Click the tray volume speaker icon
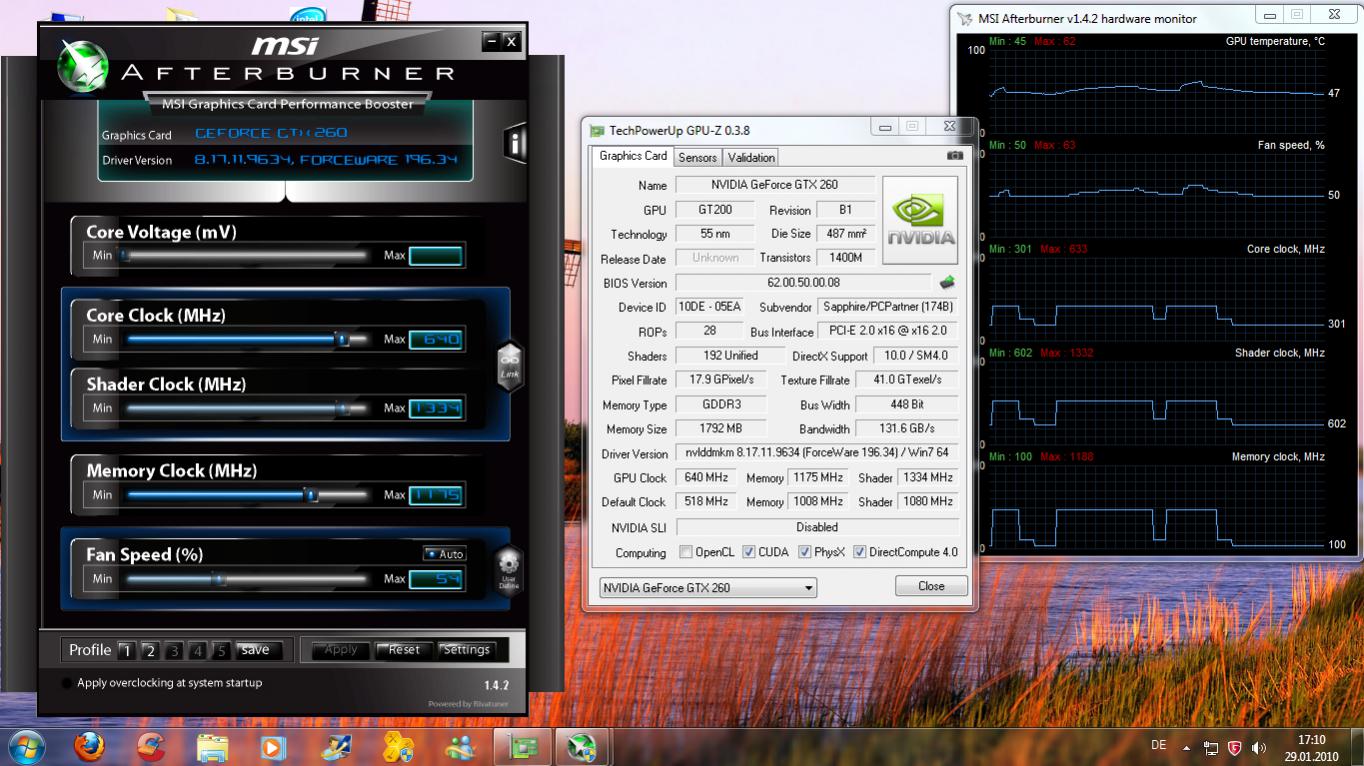 point(1258,747)
